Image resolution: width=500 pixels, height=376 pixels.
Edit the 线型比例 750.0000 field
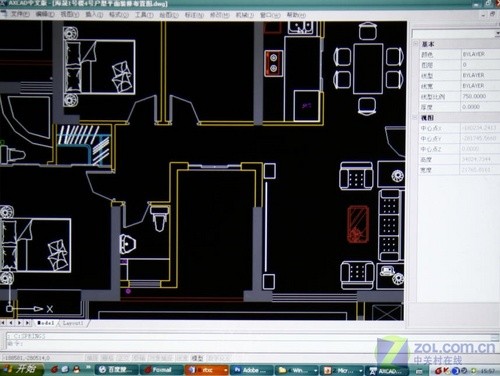tap(480, 96)
